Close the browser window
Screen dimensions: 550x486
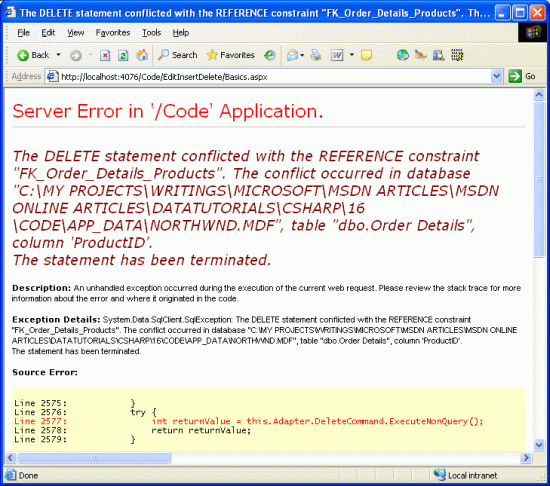pos(537,13)
